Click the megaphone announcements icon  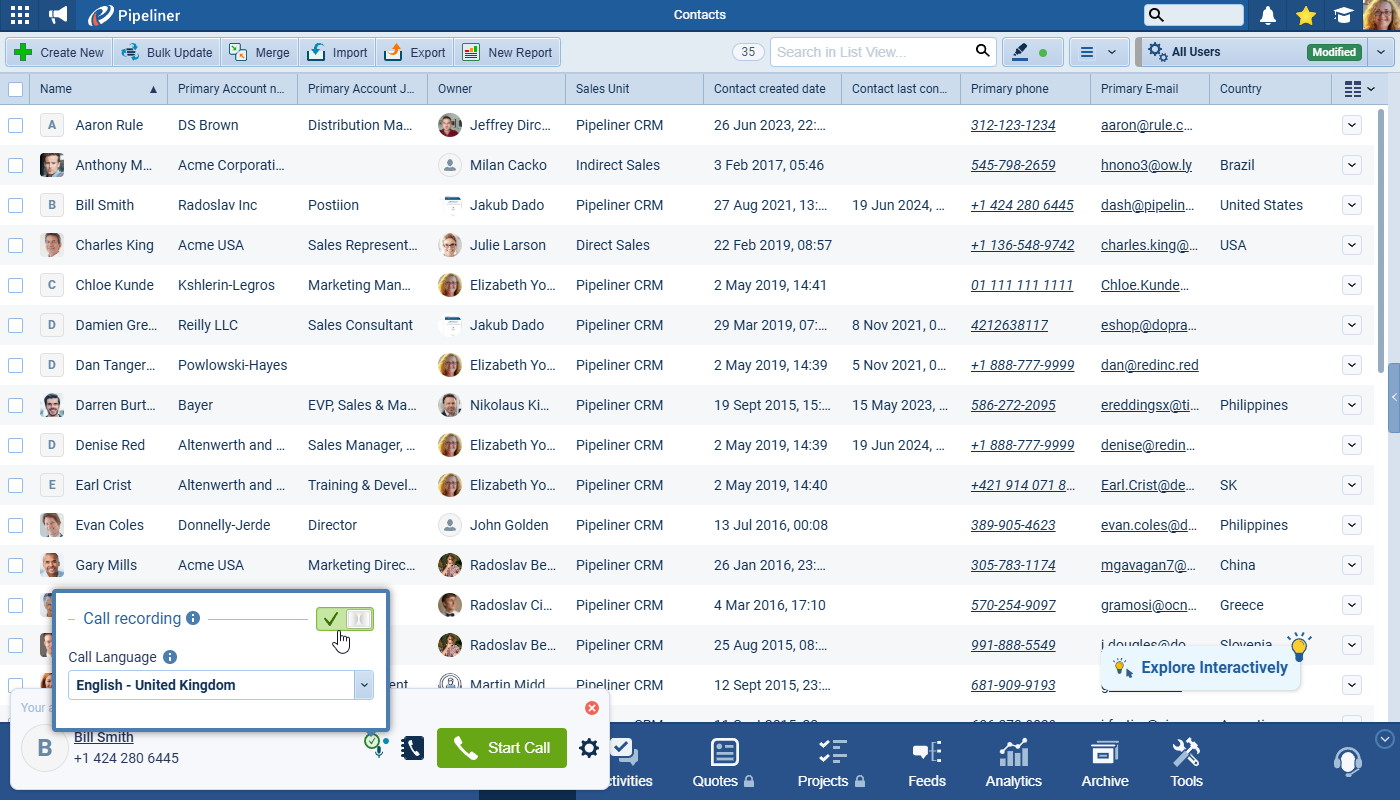(x=59, y=15)
